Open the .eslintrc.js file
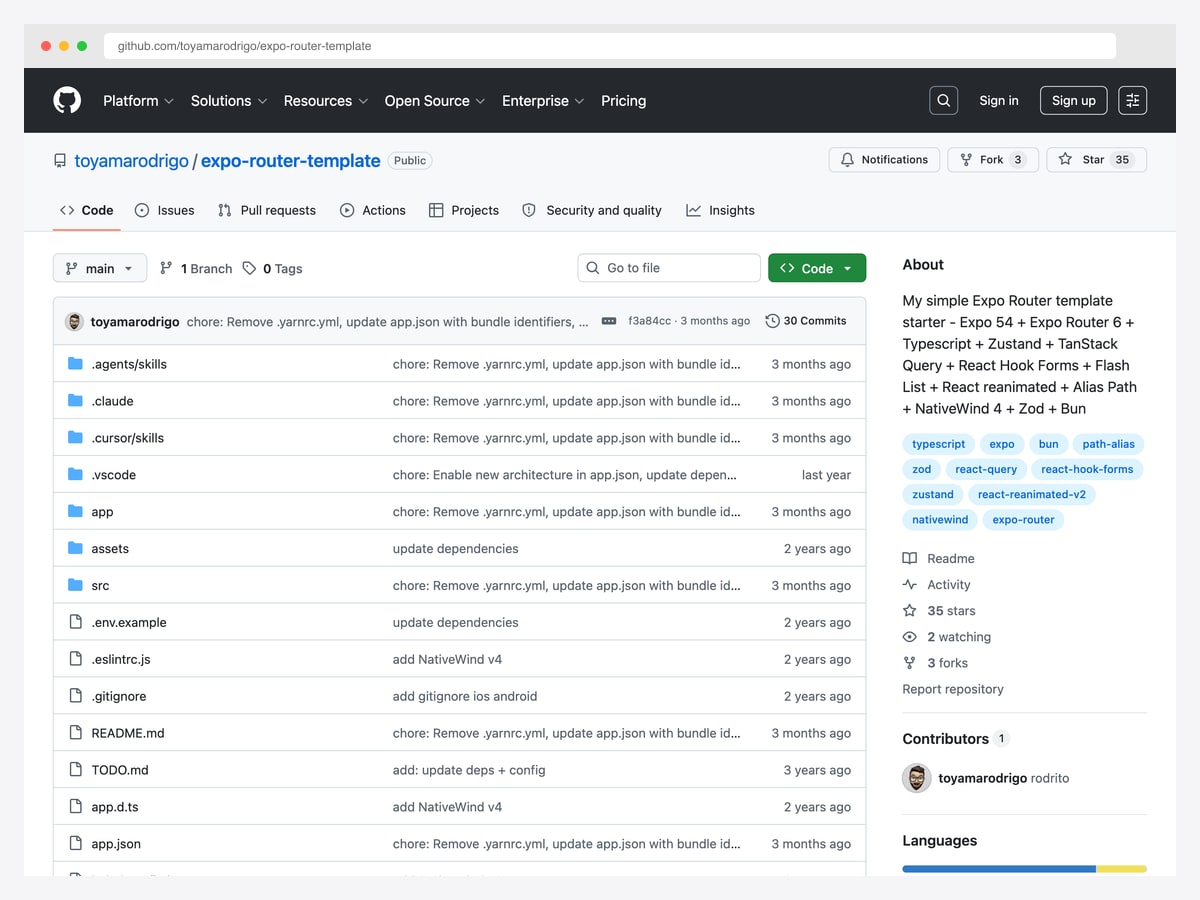This screenshot has height=900, width=1200. pos(121,659)
